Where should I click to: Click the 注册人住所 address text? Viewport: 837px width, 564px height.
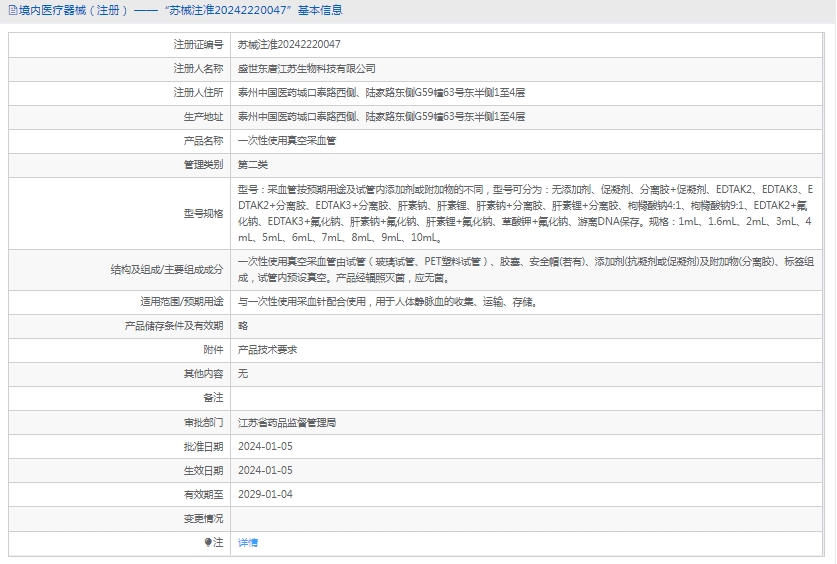click(x=381, y=93)
